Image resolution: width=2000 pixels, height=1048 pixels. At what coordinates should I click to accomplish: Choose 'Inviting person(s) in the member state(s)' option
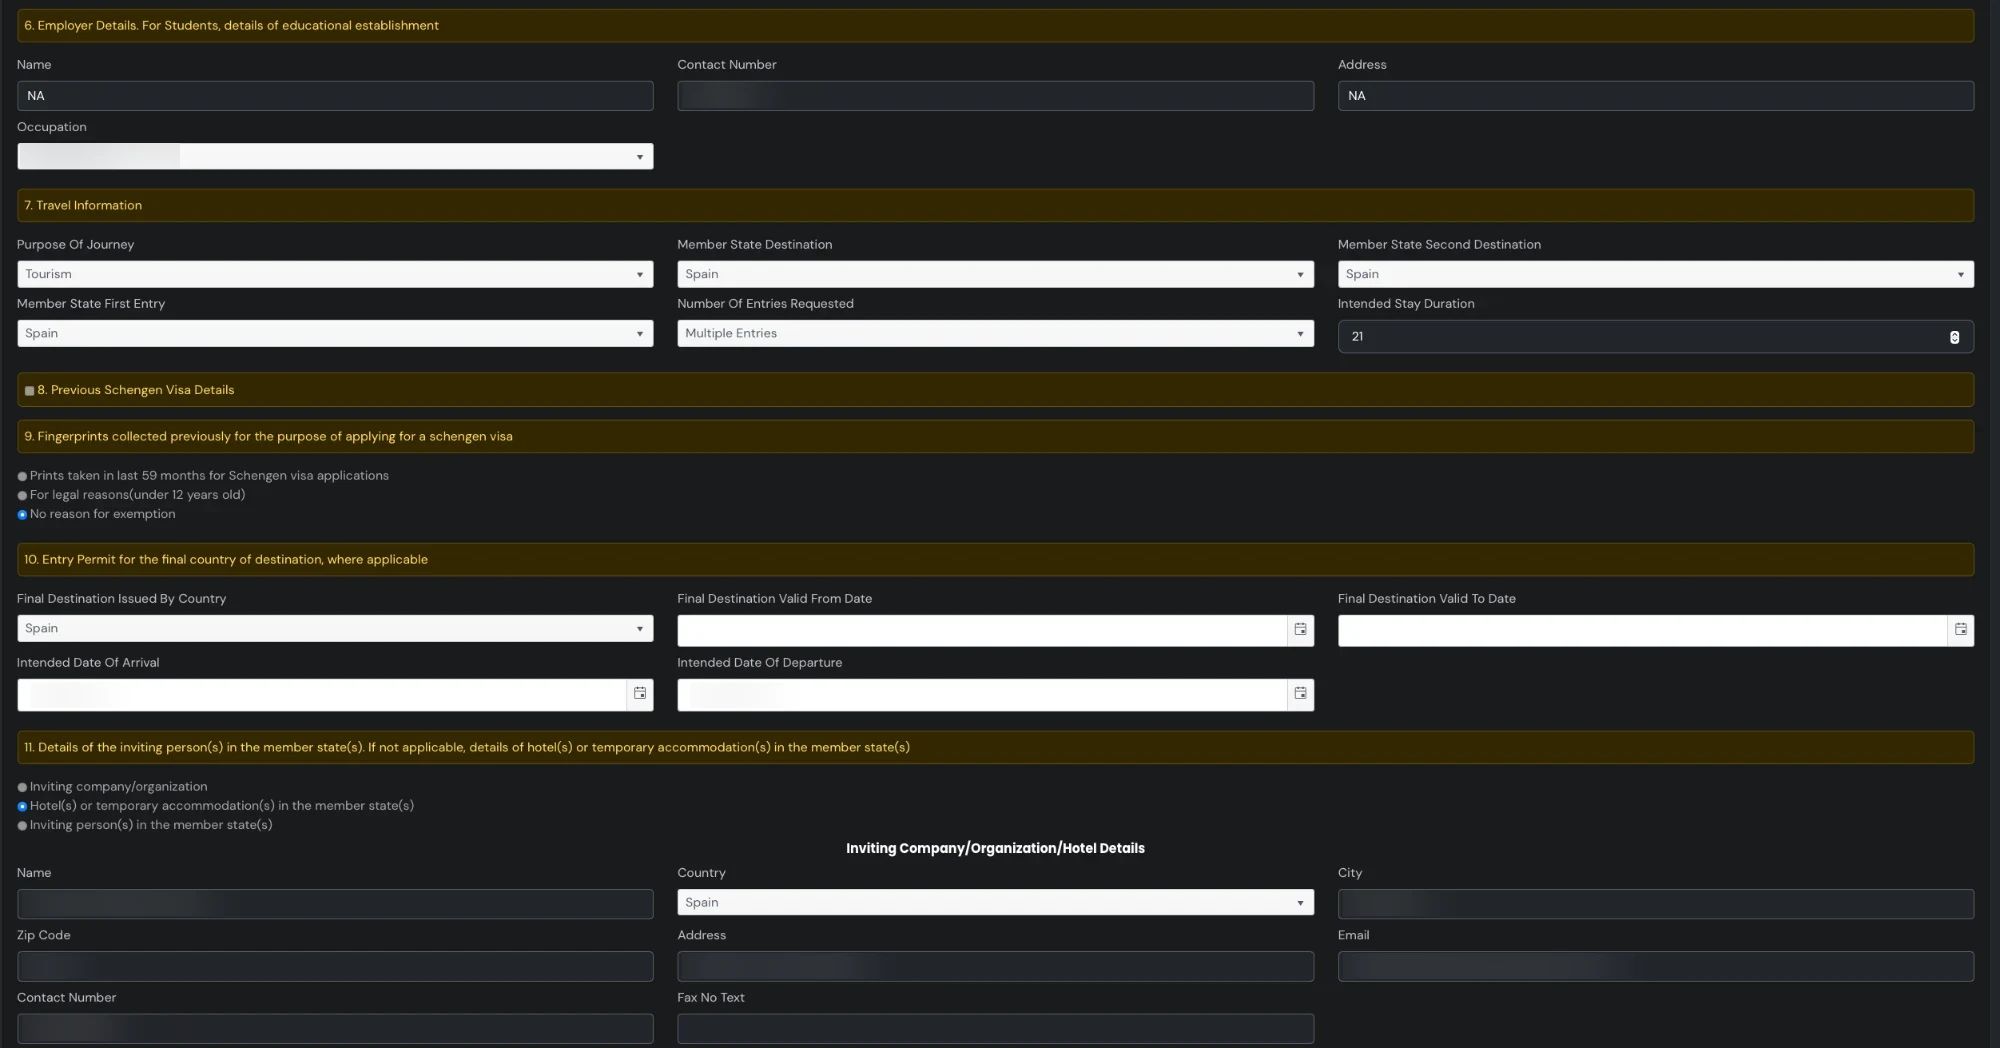[22, 826]
